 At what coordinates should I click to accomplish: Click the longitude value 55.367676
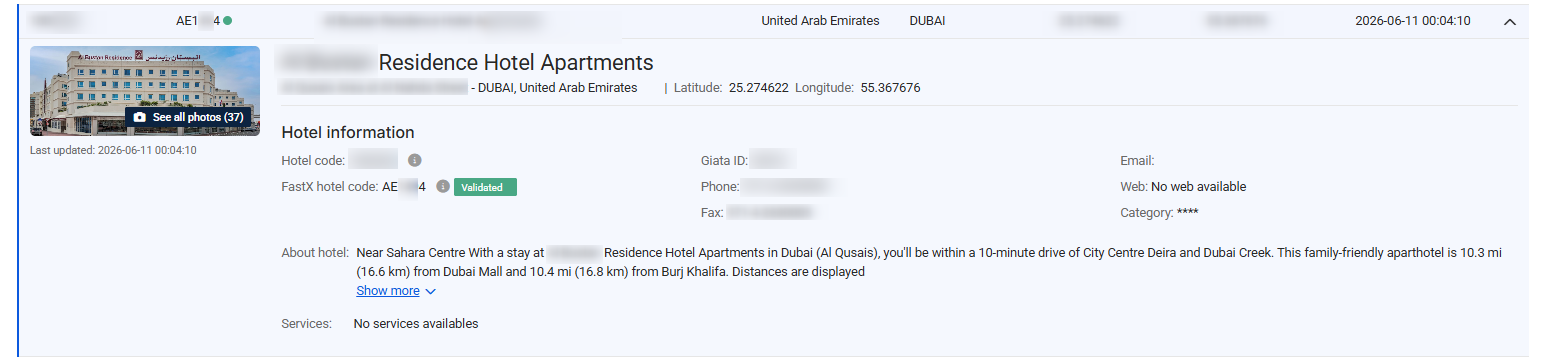(889, 88)
